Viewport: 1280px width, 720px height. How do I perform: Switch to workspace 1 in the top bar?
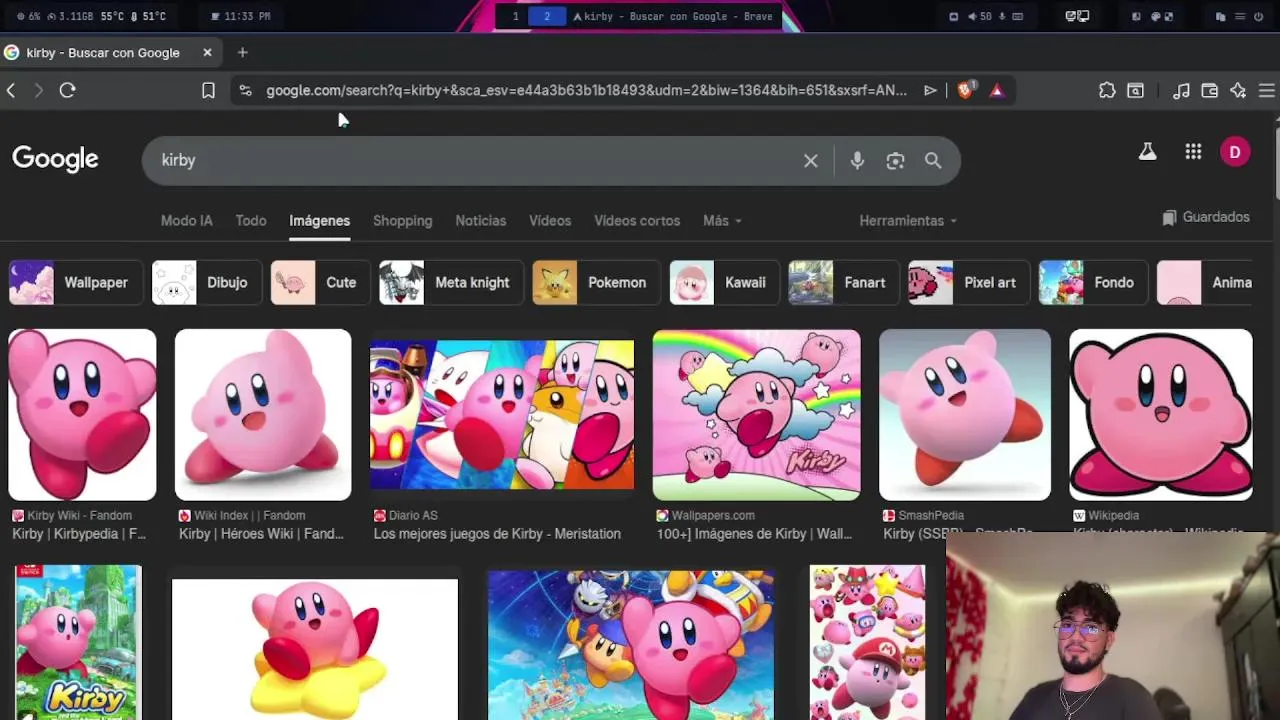click(515, 16)
